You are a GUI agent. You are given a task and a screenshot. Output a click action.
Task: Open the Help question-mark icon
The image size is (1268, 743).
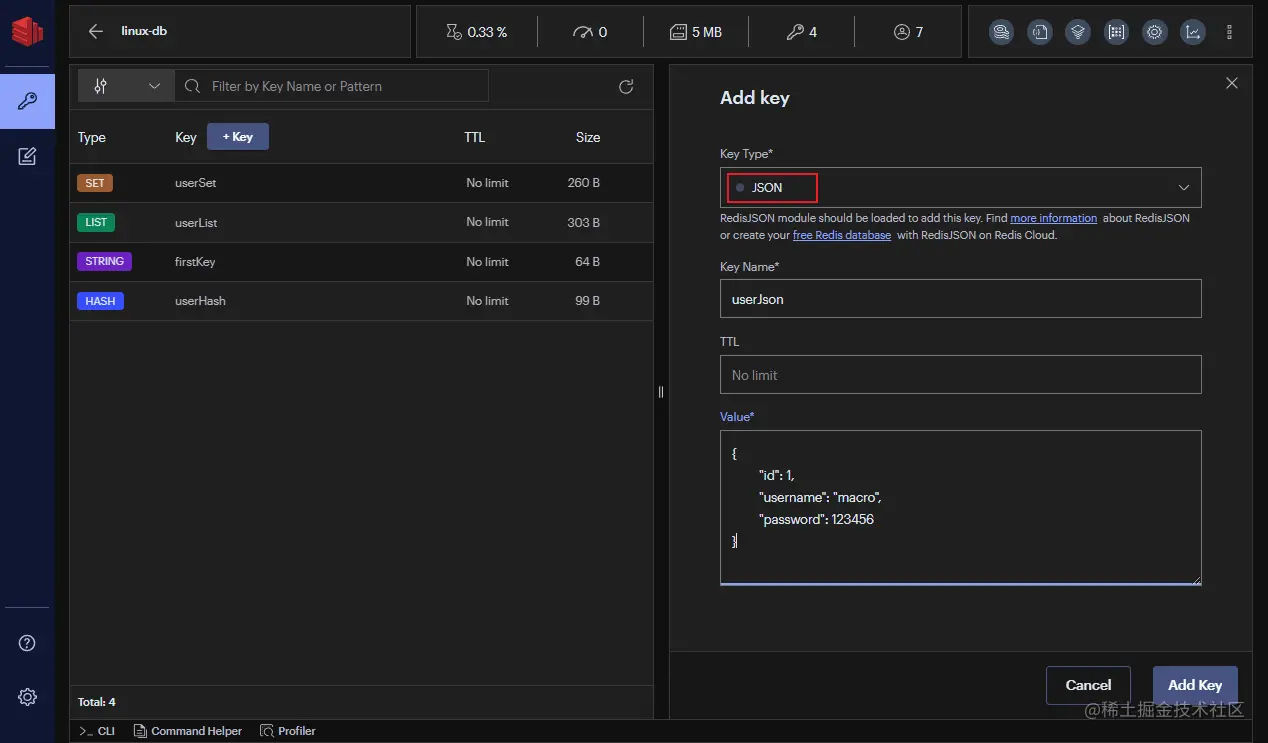click(27, 643)
